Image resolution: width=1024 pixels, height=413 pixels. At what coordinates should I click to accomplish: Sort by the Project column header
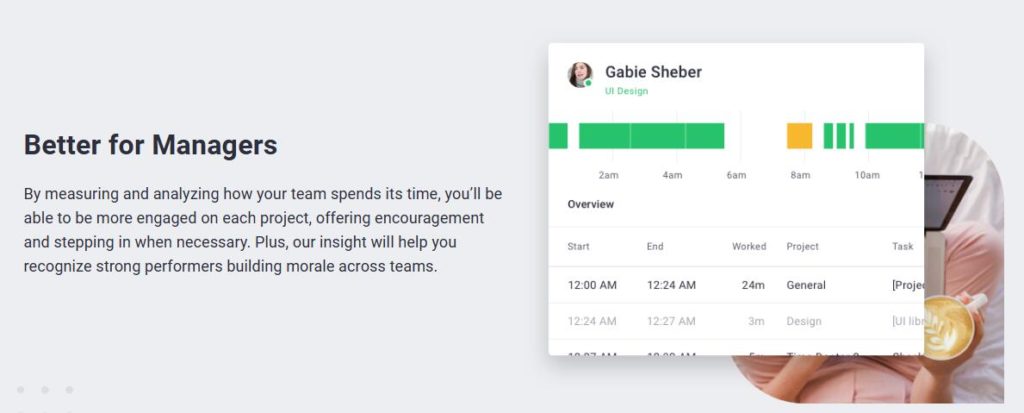(x=802, y=246)
